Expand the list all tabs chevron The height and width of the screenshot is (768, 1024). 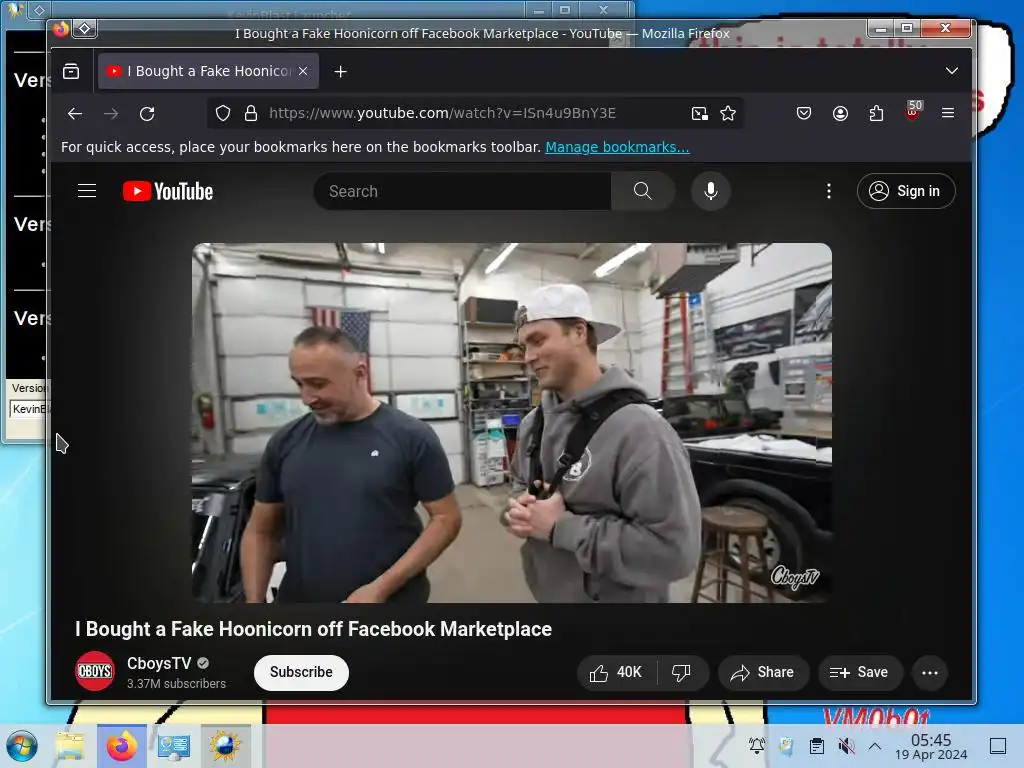tap(952, 71)
